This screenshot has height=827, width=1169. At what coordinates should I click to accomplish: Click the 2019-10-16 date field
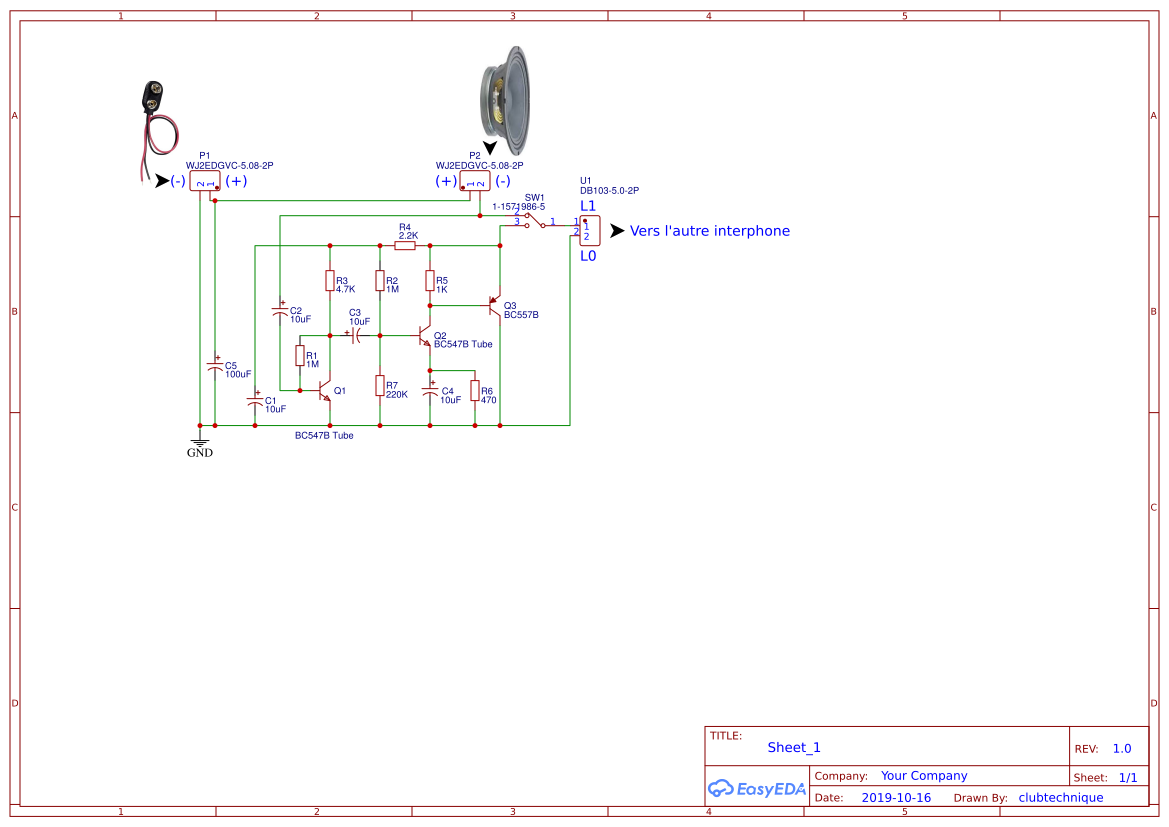point(898,797)
